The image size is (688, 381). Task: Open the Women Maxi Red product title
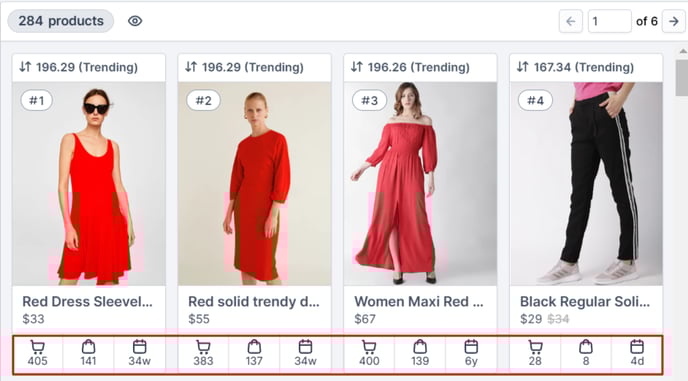(x=419, y=302)
